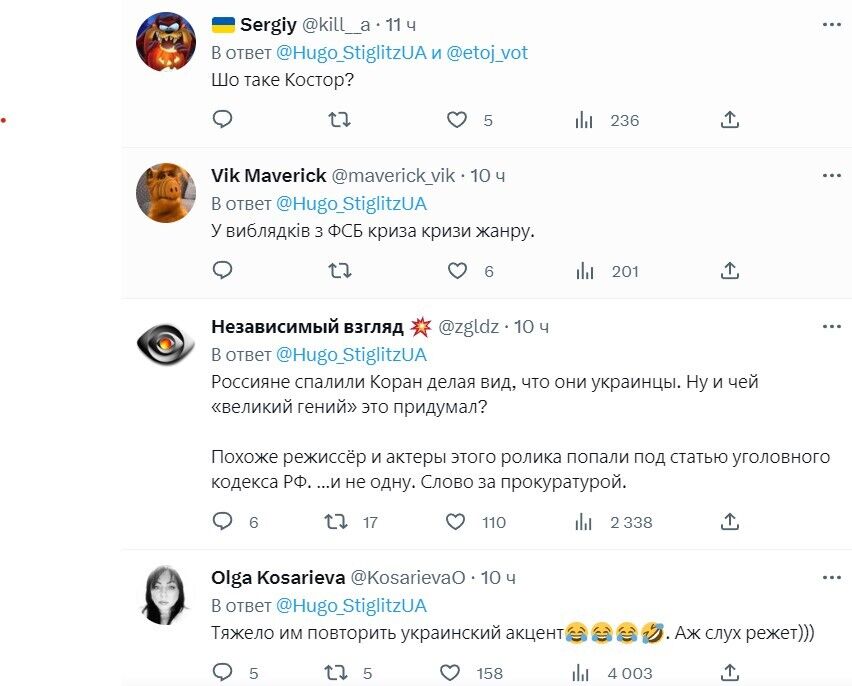Open the retweet icon on Vik Maverick's tweet
The width and height of the screenshot is (852, 686).
pyautogui.click(x=340, y=269)
